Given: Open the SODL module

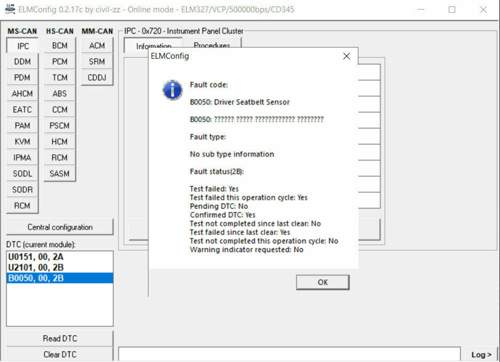Looking at the screenshot, I should (23, 174).
